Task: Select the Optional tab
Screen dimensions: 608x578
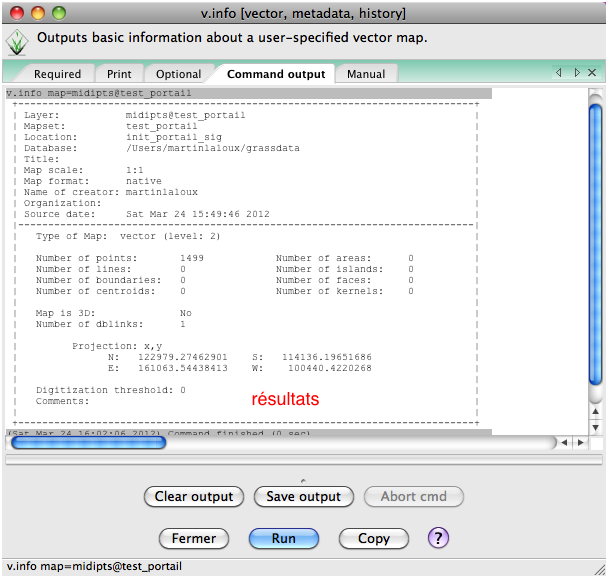Action: click(x=178, y=74)
